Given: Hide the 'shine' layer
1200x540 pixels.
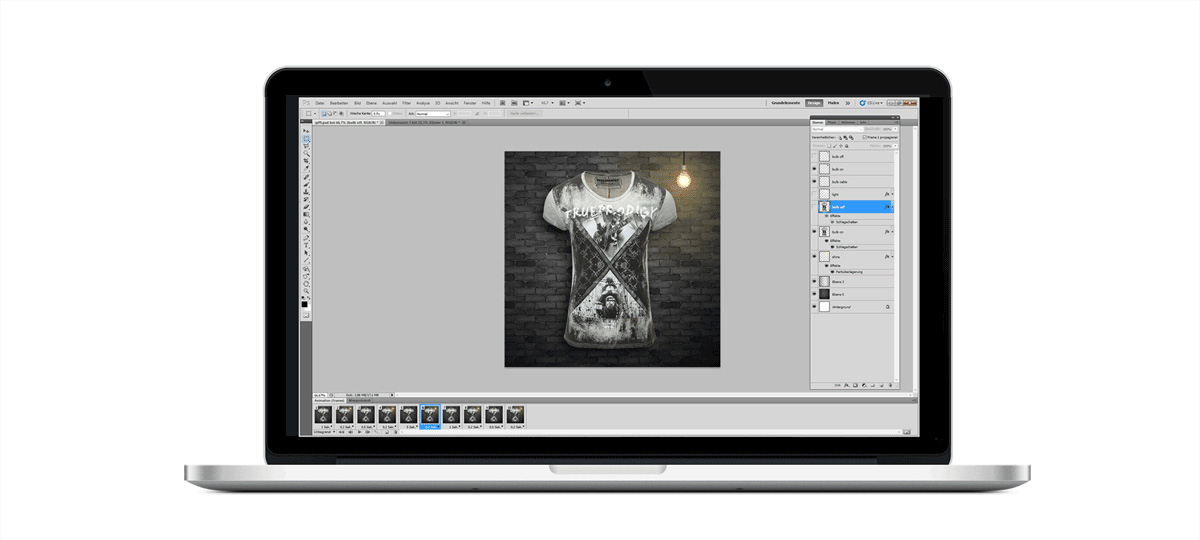Looking at the screenshot, I should tap(814, 257).
